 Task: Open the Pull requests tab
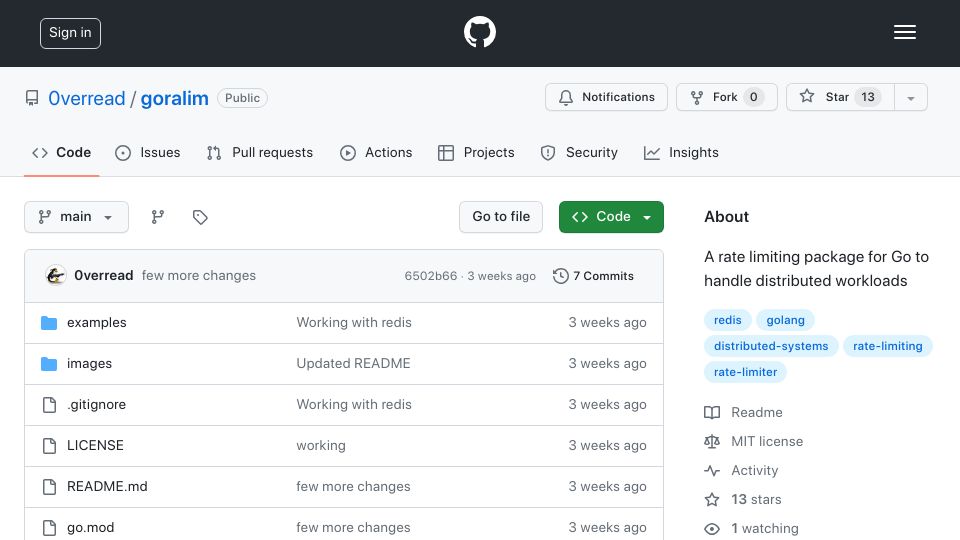pyautogui.click(x=260, y=152)
